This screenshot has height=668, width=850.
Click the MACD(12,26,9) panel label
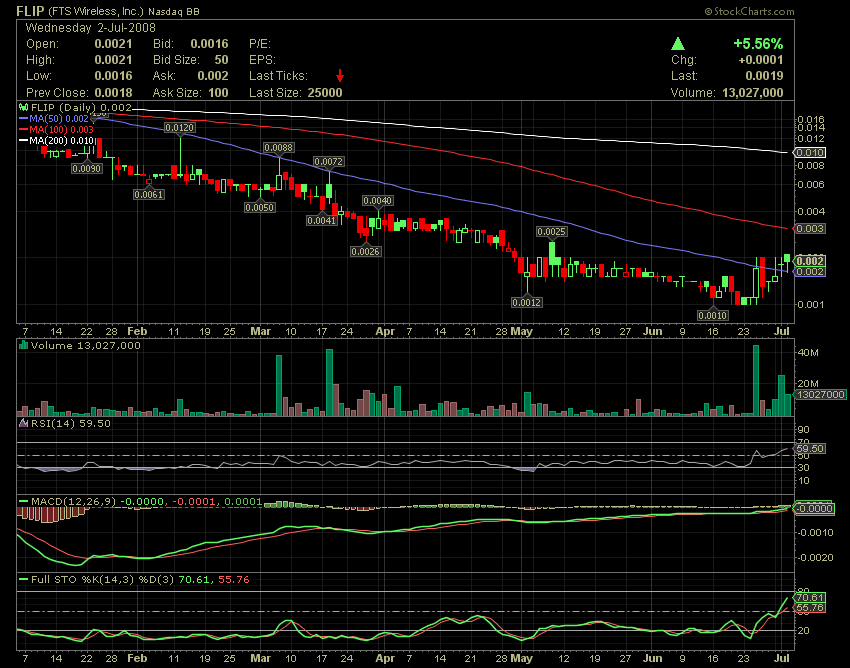(73, 502)
